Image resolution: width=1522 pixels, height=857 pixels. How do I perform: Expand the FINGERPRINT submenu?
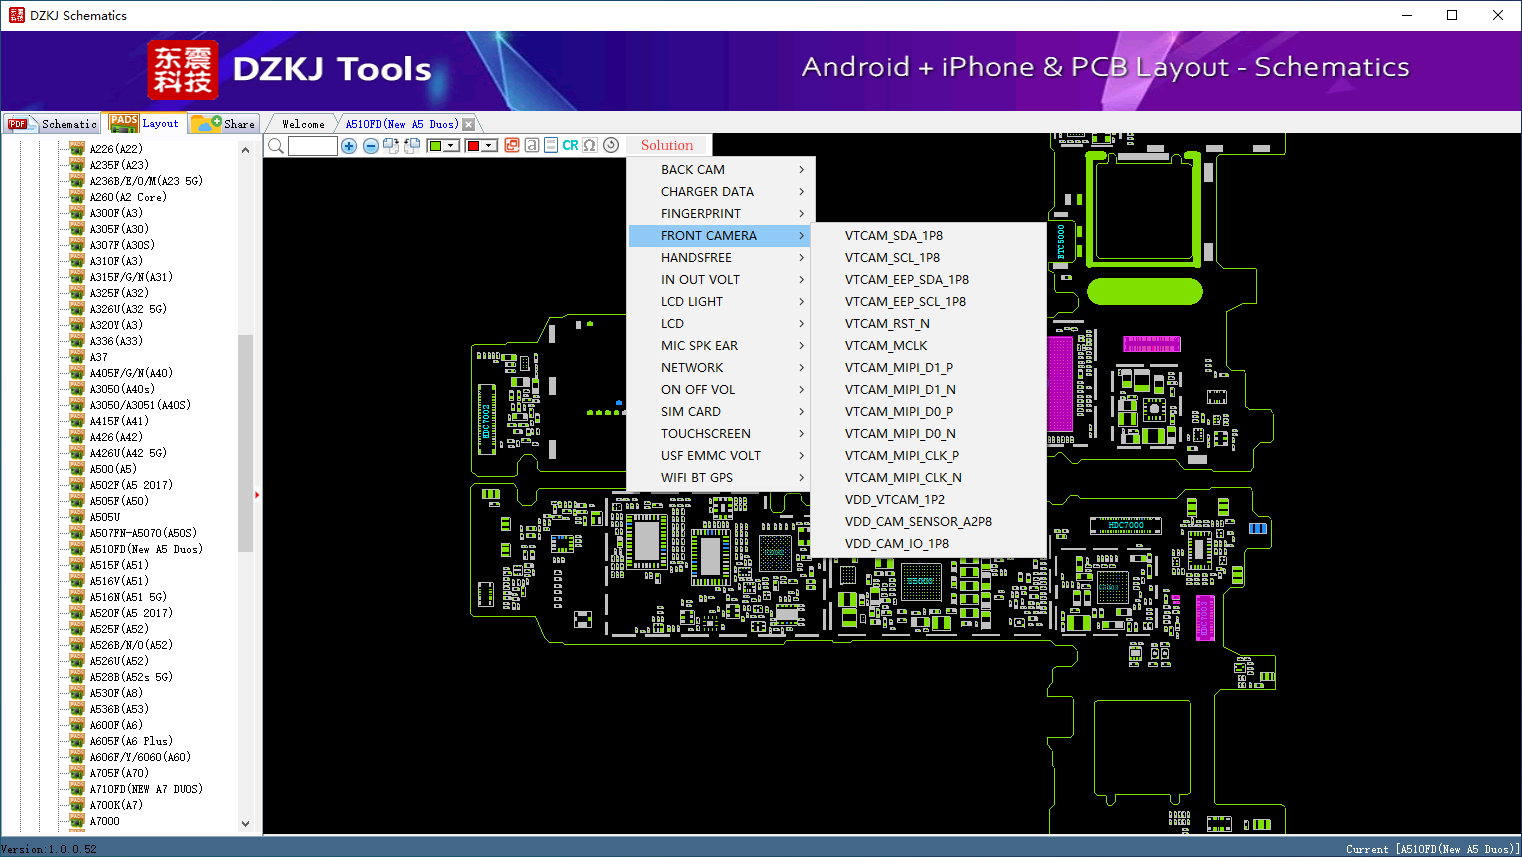tap(722, 214)
